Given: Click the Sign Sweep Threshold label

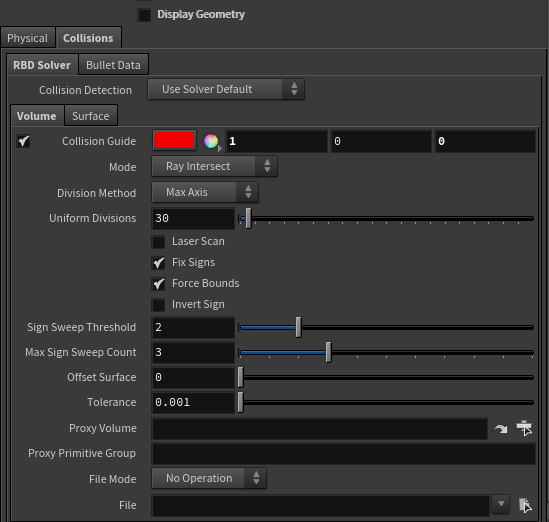Looking at the screenshot, I should (82, 327).
